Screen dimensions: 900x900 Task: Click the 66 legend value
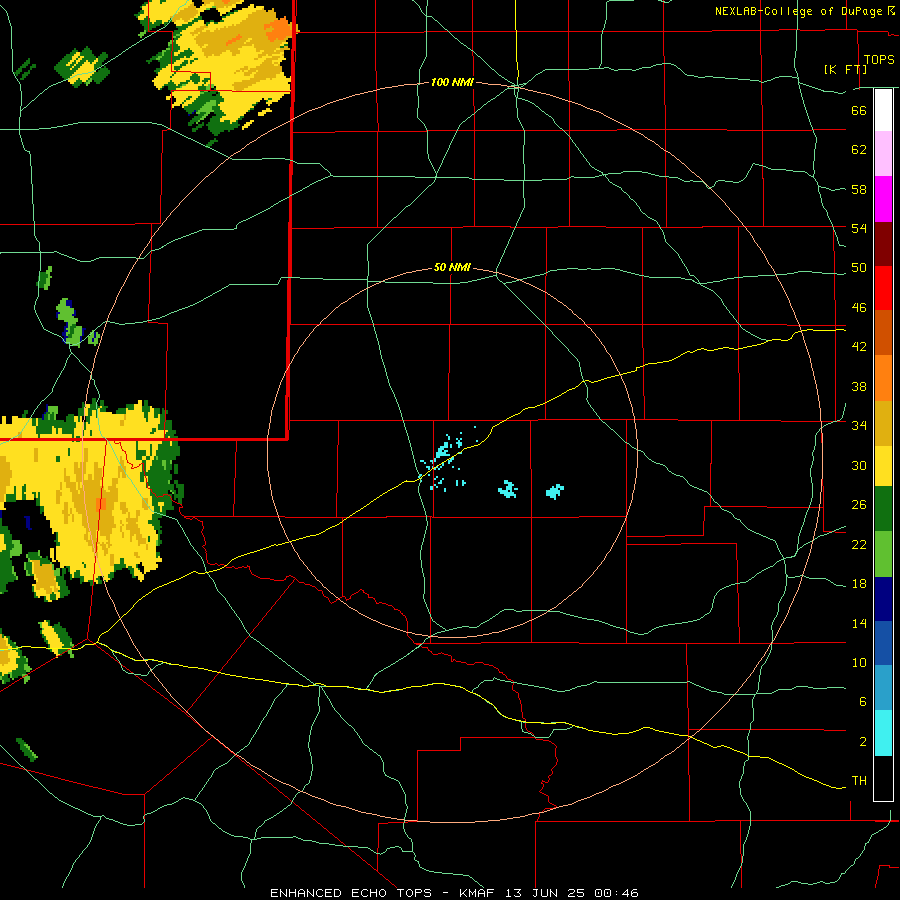pyautogui.click(x=859, y=110)
